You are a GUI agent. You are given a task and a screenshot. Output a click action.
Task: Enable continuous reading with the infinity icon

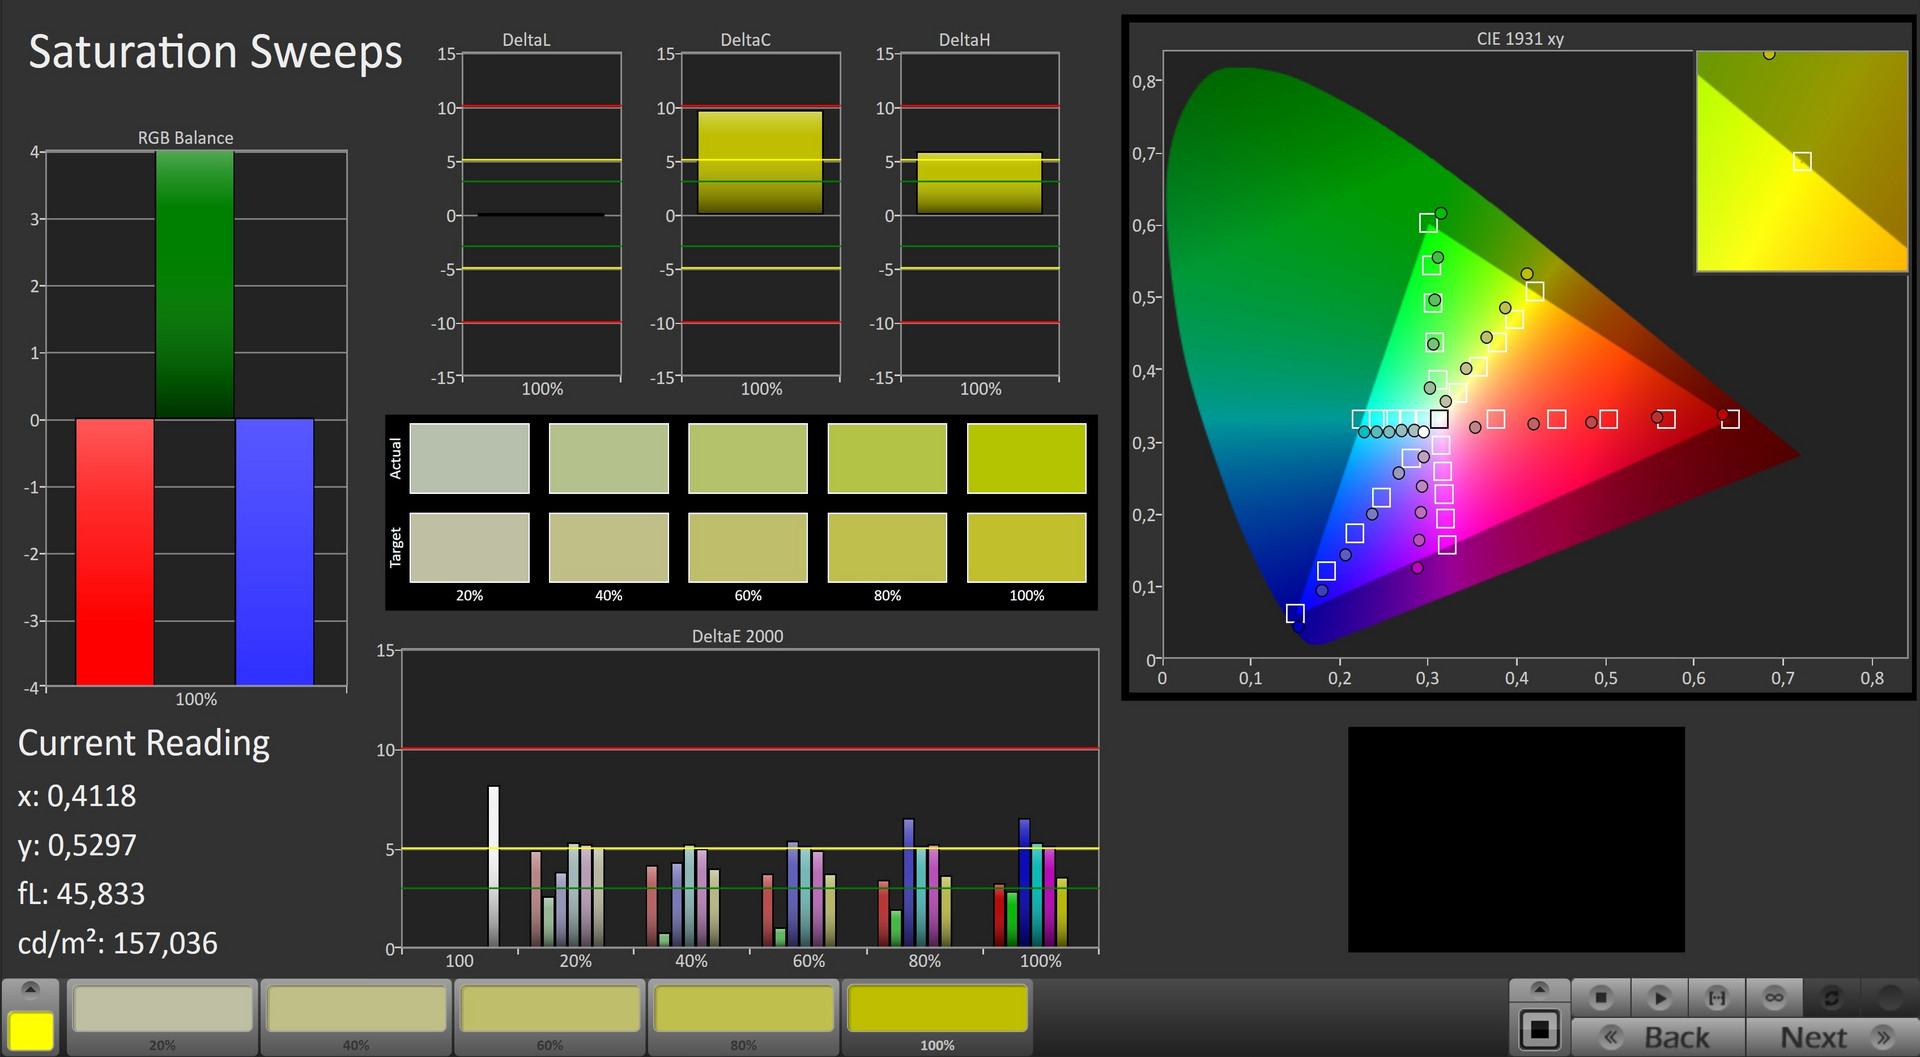pyautogui.click(x=1774, y=997)
